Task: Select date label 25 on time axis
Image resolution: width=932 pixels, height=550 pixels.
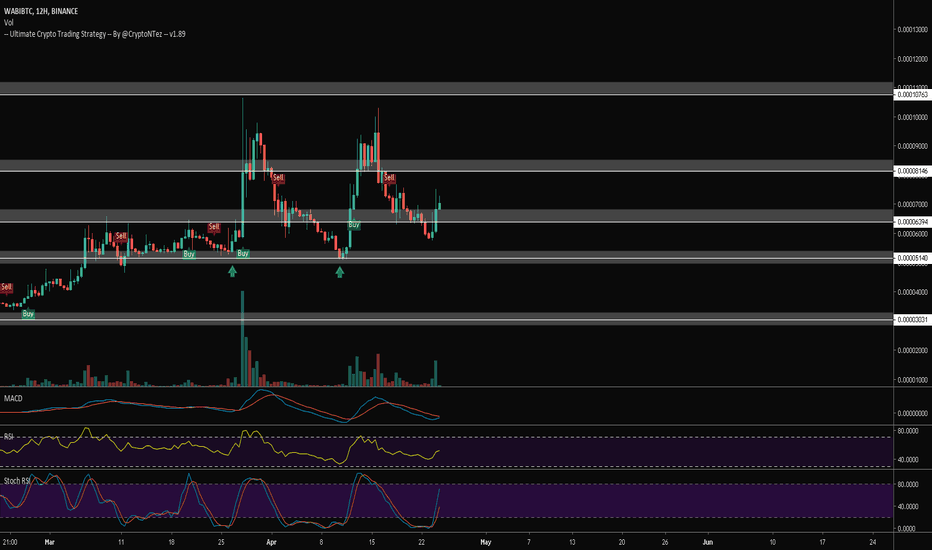Action: (x=221, y=542)
